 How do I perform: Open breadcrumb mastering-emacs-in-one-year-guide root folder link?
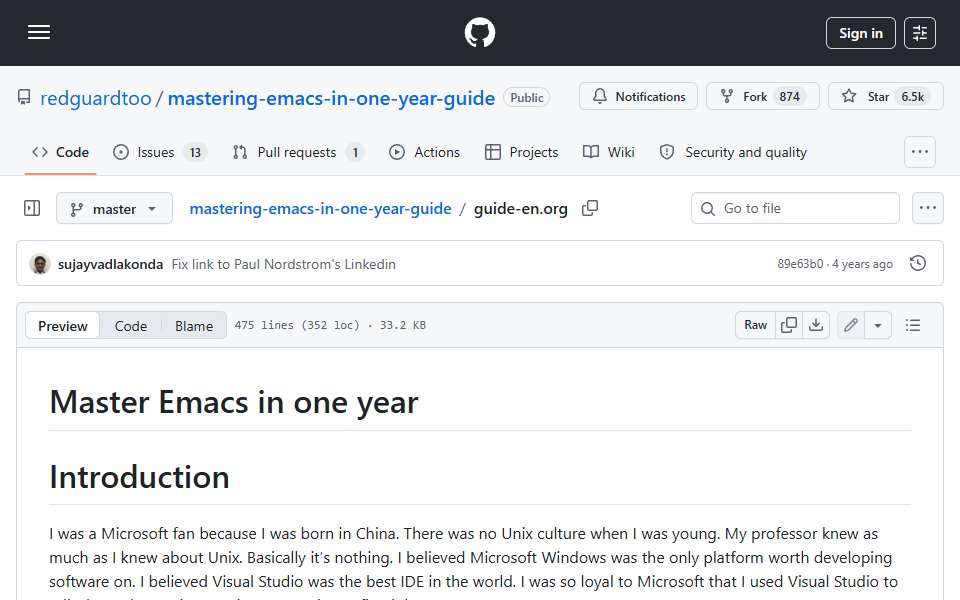point(320,209)
